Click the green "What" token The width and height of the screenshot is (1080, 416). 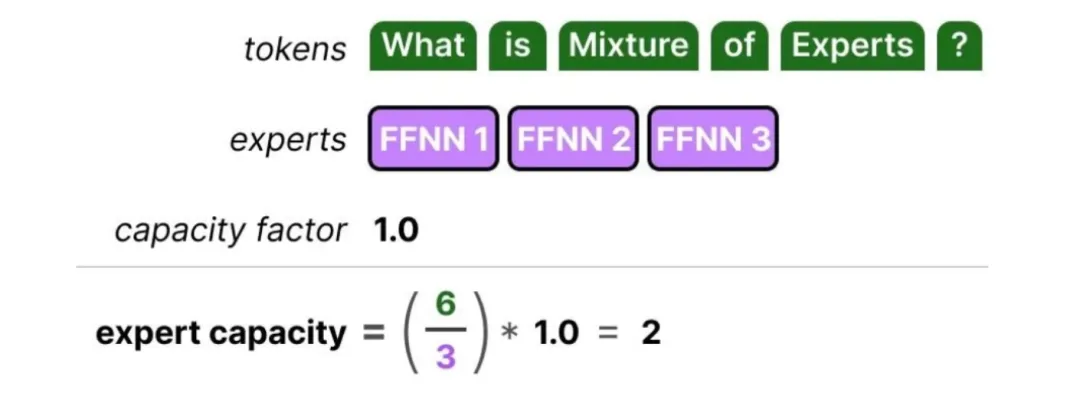tap(423, 46)
